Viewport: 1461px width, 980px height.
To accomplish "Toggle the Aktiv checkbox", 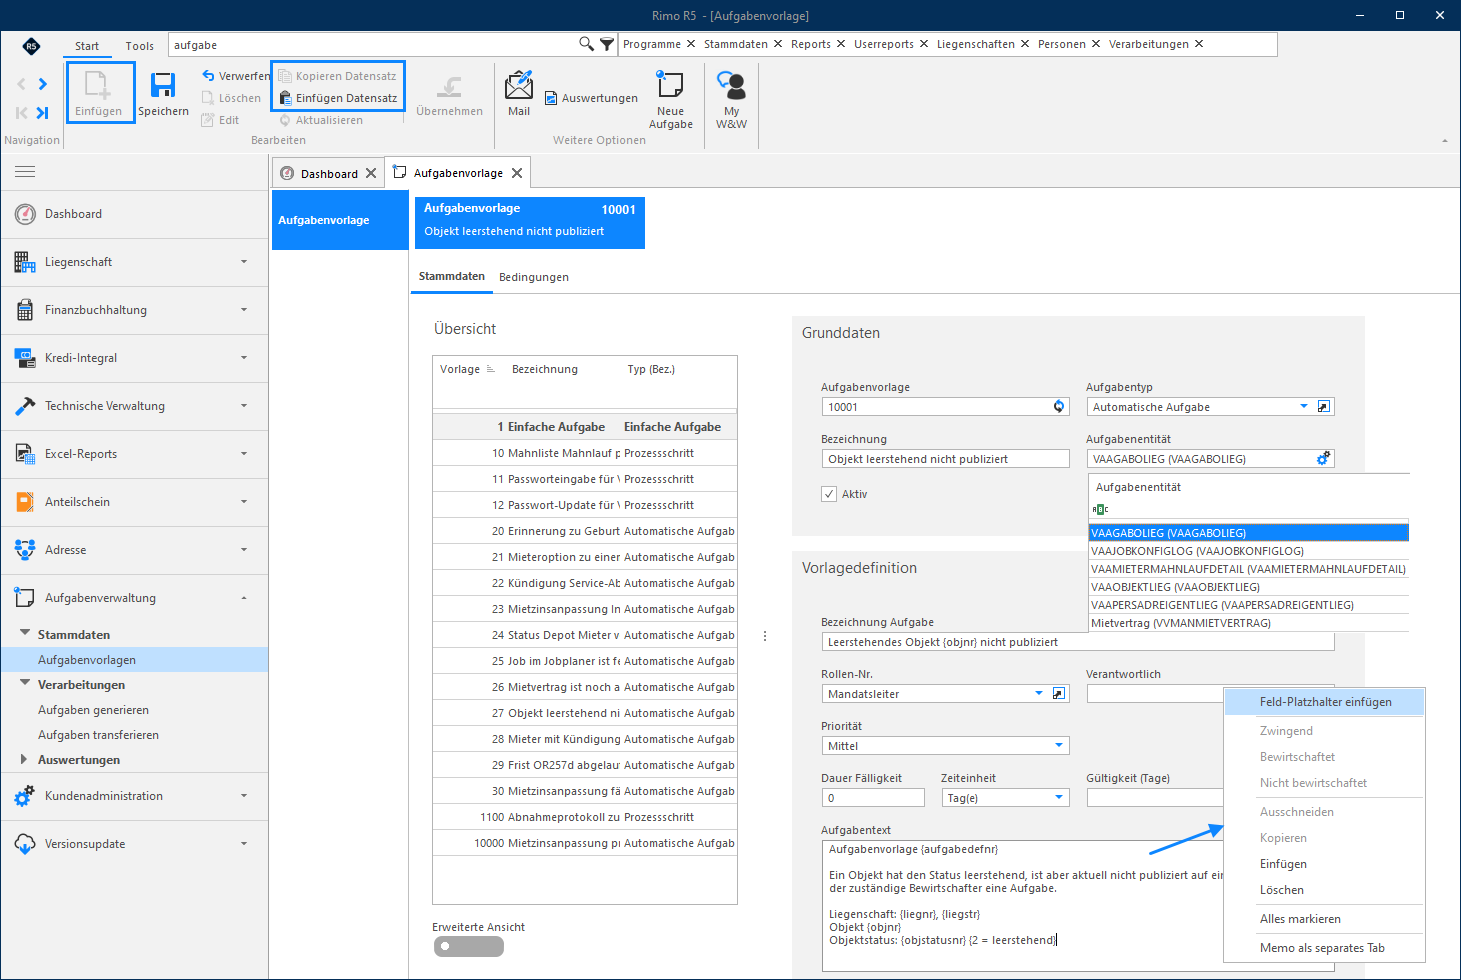I will pos(829,494).
